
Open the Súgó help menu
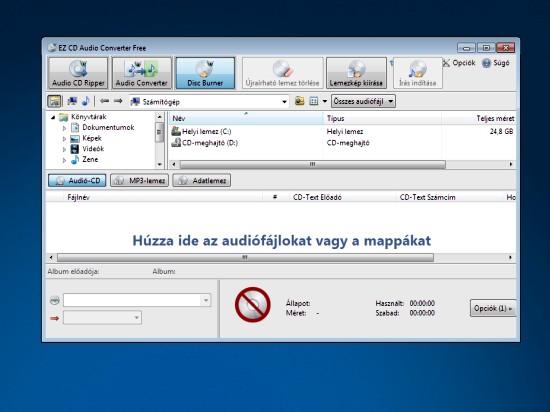(496, 63)
